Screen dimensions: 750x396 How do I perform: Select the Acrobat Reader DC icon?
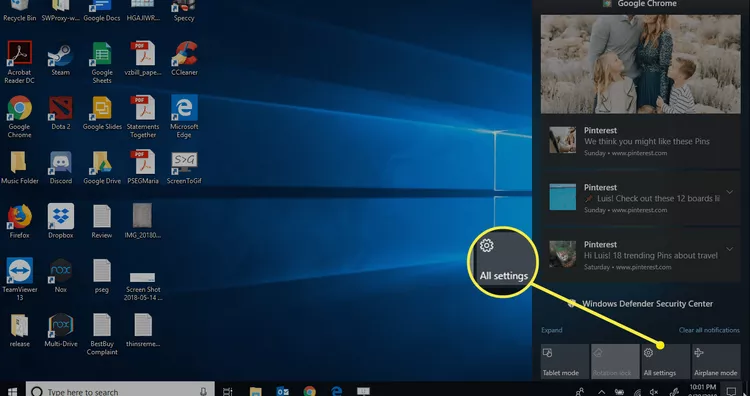click(x=20, y=62)
